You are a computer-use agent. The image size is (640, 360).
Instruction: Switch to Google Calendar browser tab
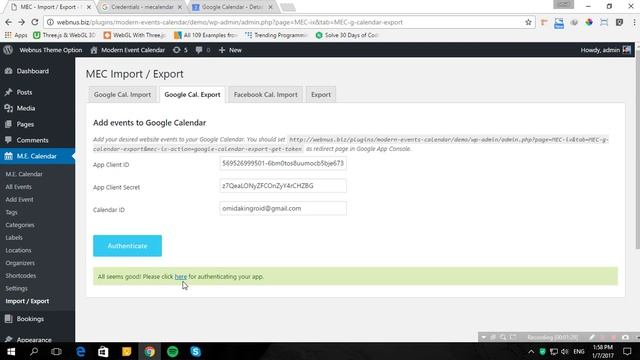point(232,7)
